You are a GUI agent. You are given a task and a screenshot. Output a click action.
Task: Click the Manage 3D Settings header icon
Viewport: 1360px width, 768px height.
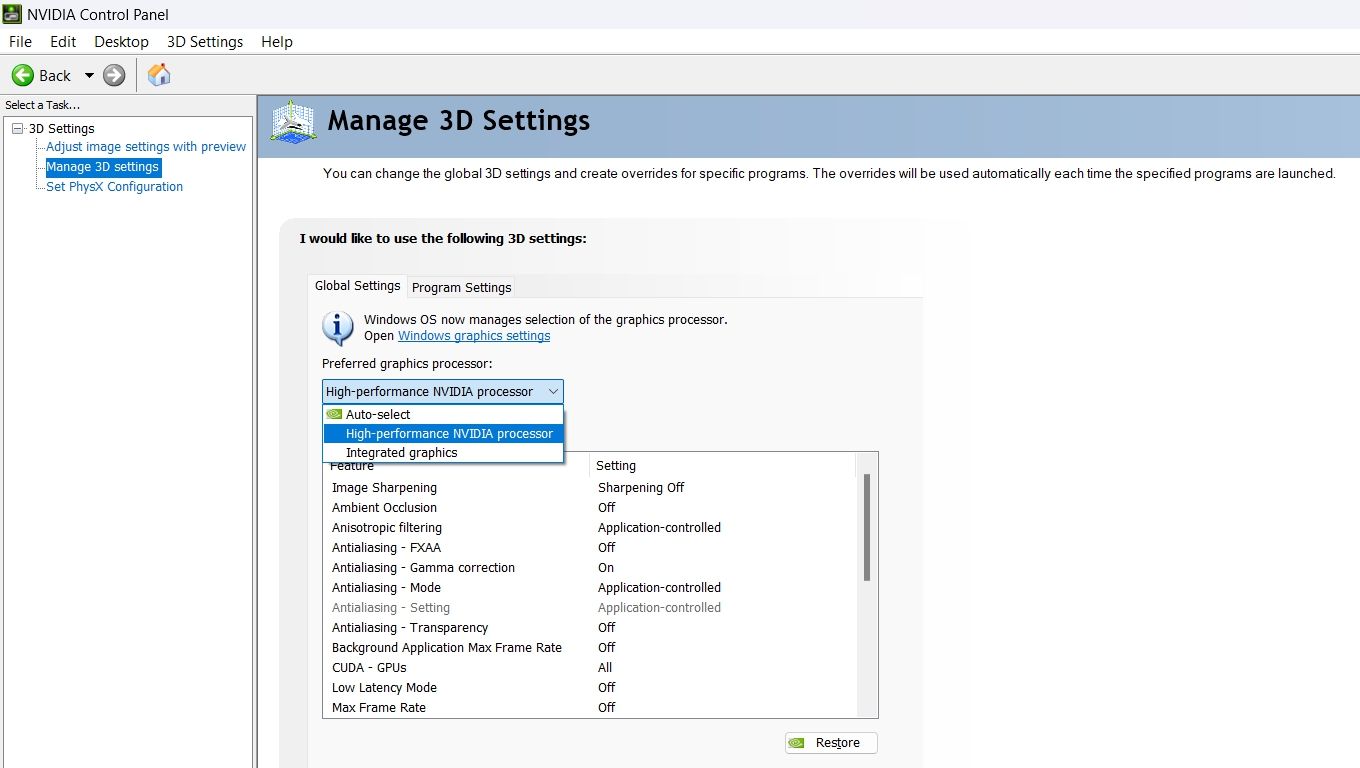coord(294,122)
